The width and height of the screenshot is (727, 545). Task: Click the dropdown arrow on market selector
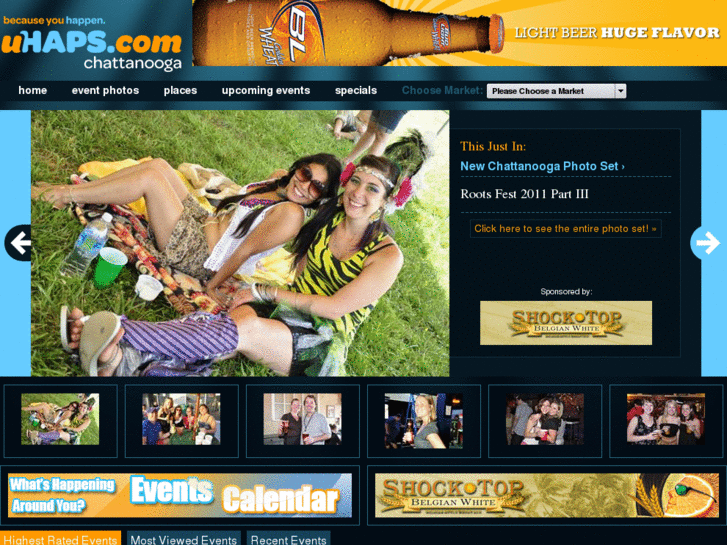click(620, 91)
